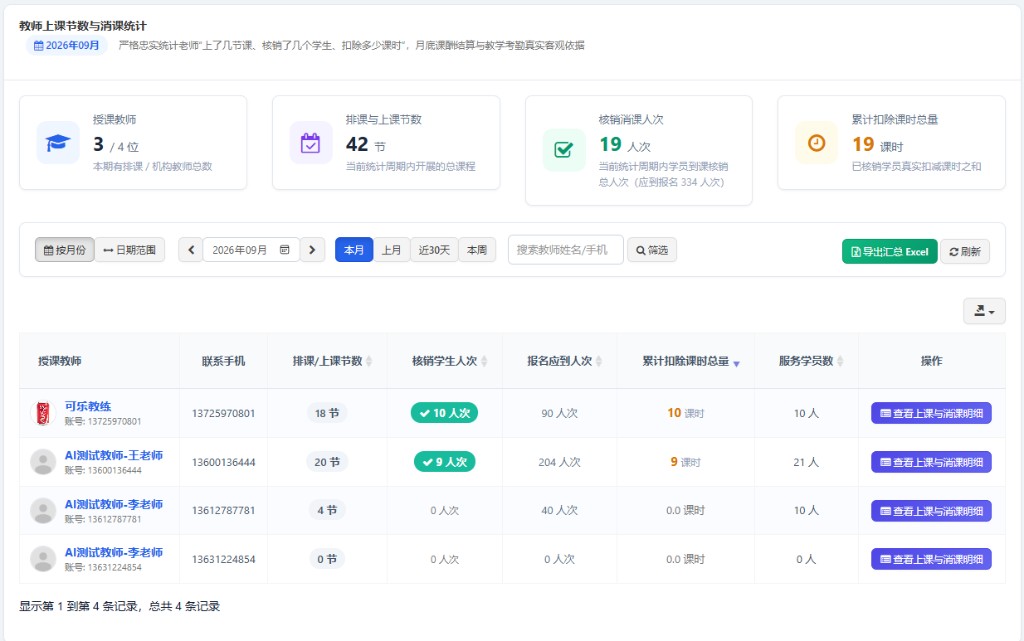The height and width of the screenshot is (641, 1024).
Task: Open AI测试教师-王老师 teacher link
Action: 114,455
